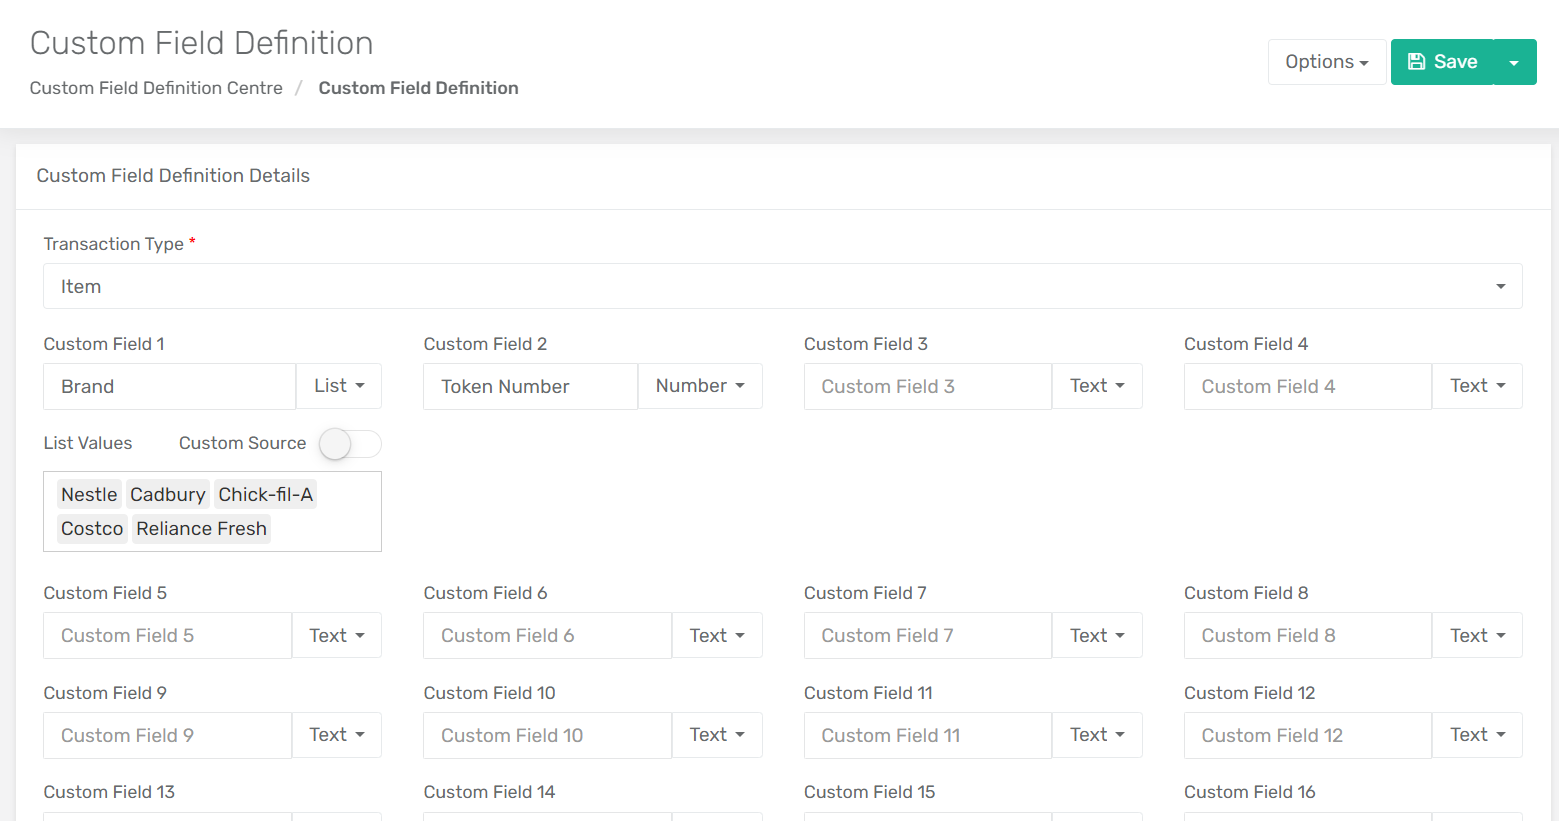Click the Token Number input field
The height and width of the screenshot is (821, 1559).
tap(530, 386)
